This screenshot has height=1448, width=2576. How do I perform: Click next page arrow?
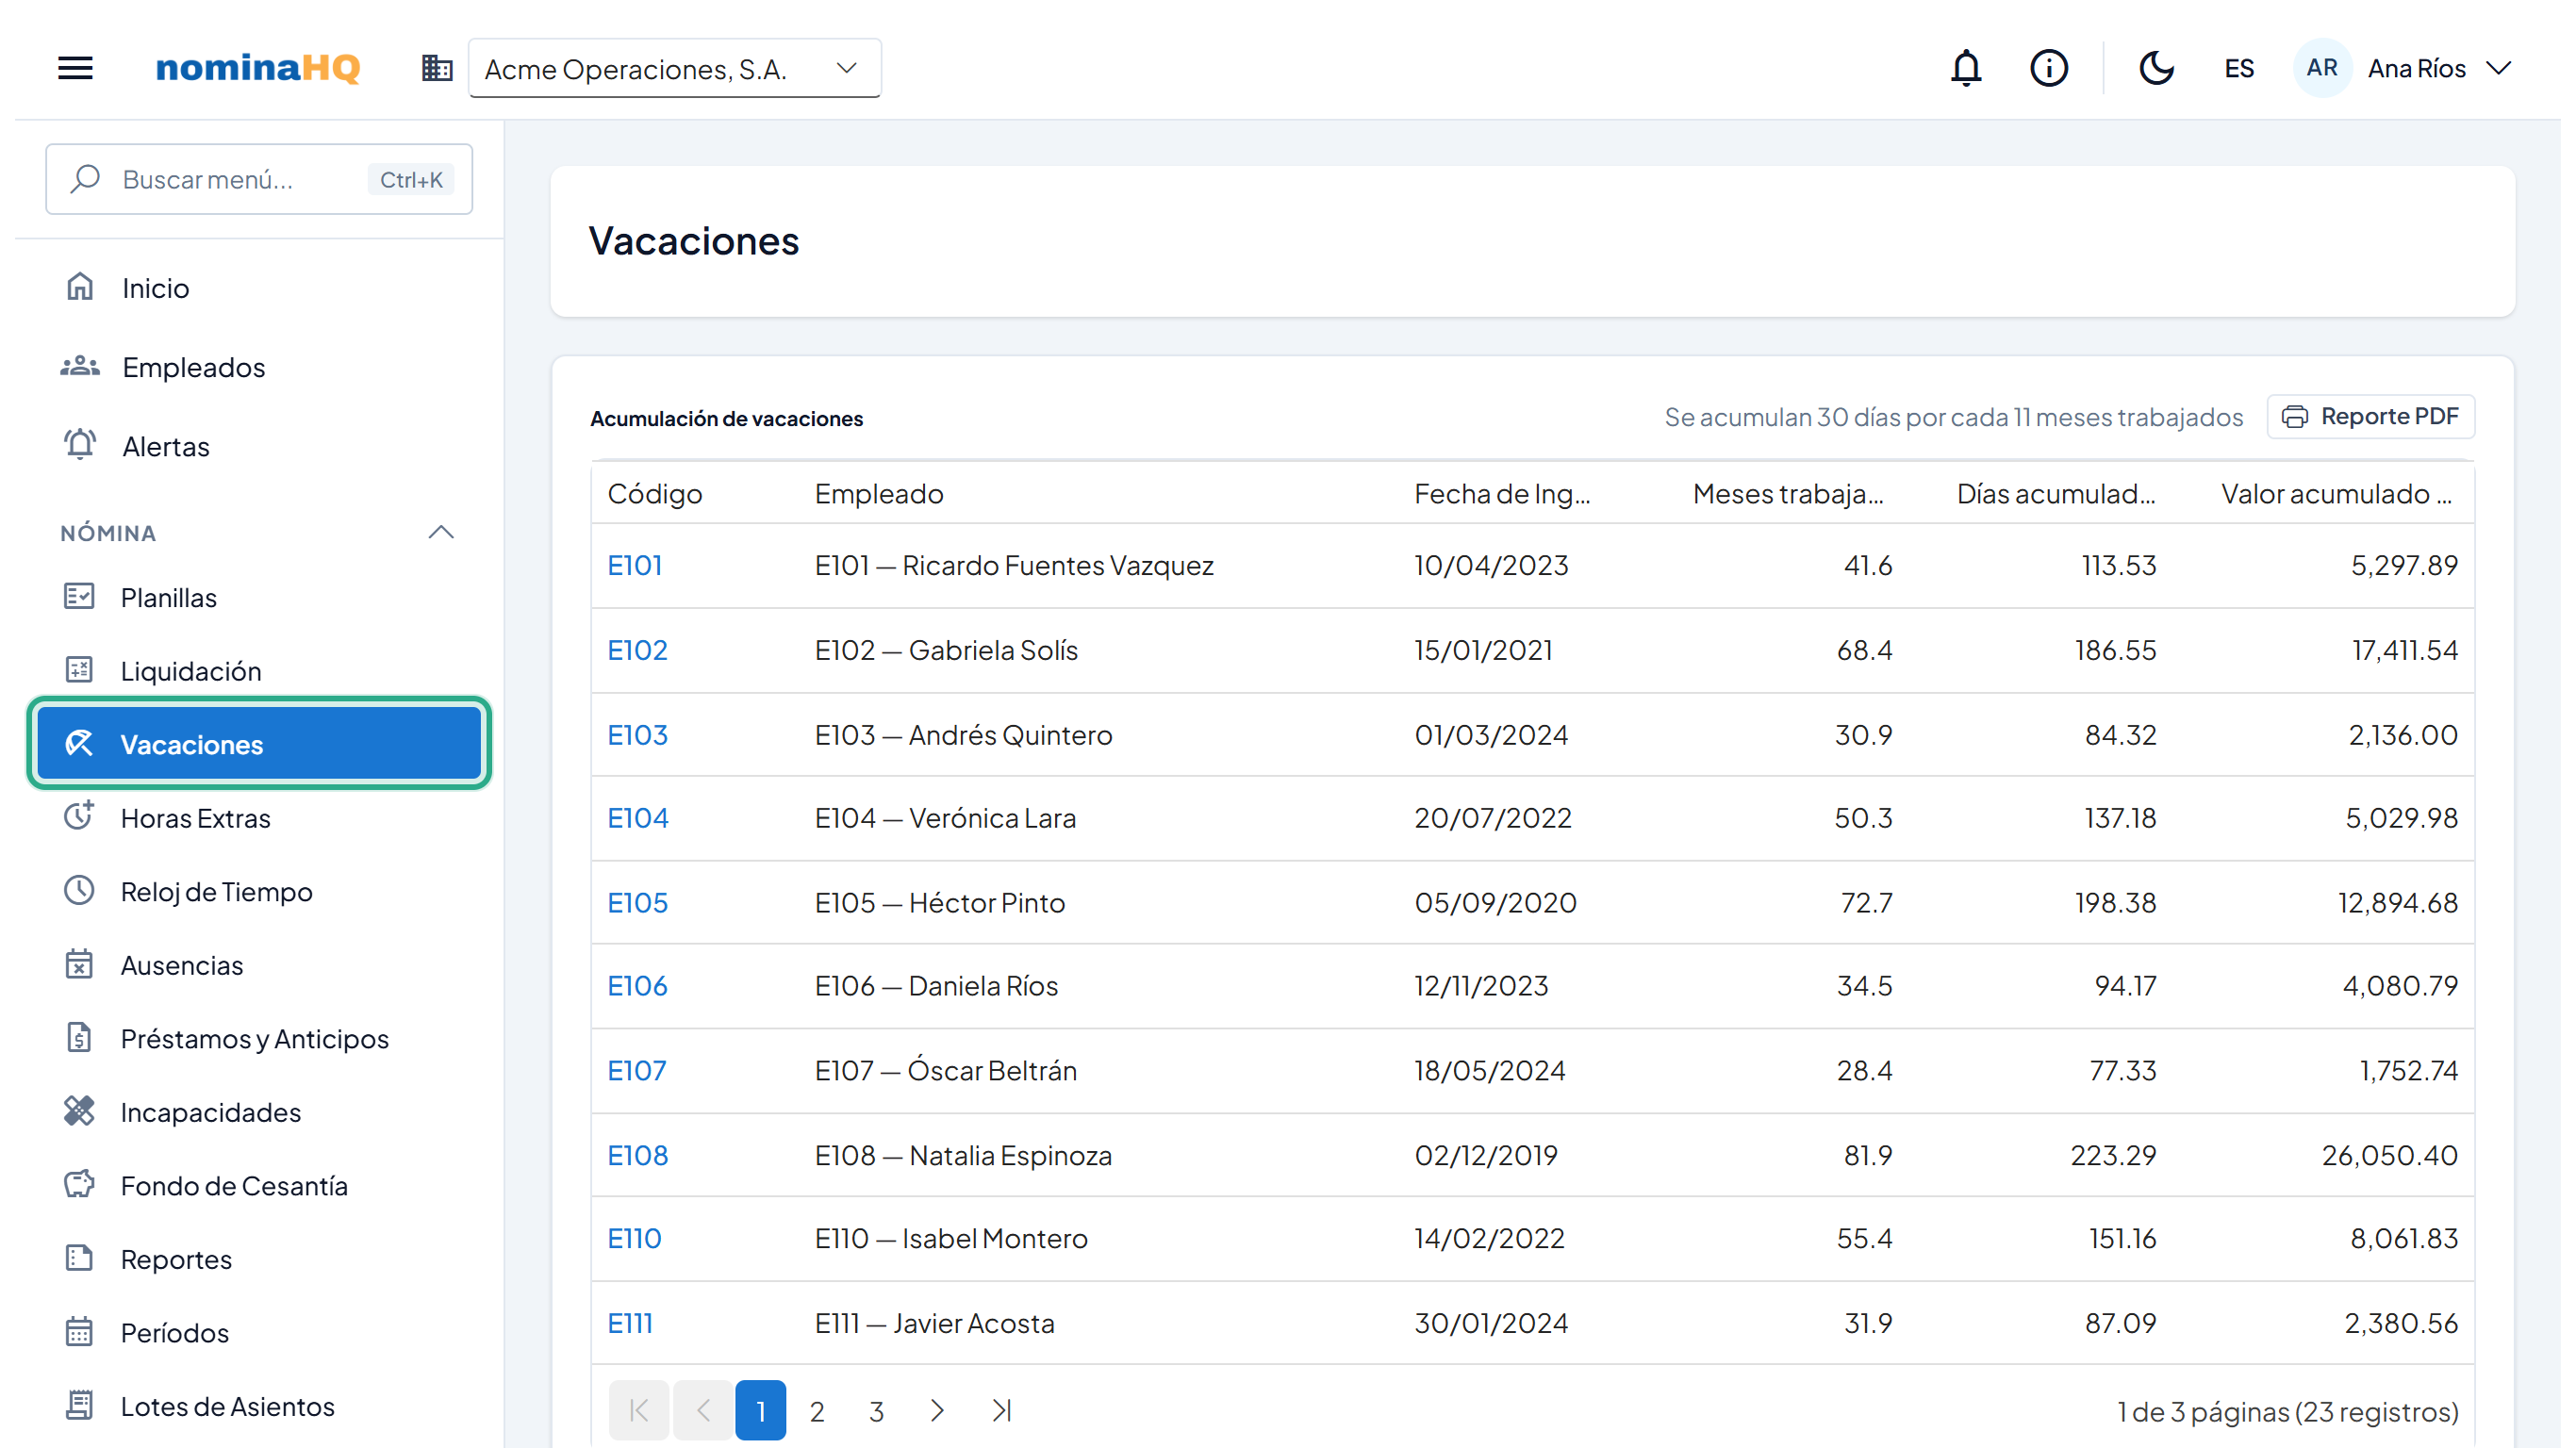coord(937,1411)
